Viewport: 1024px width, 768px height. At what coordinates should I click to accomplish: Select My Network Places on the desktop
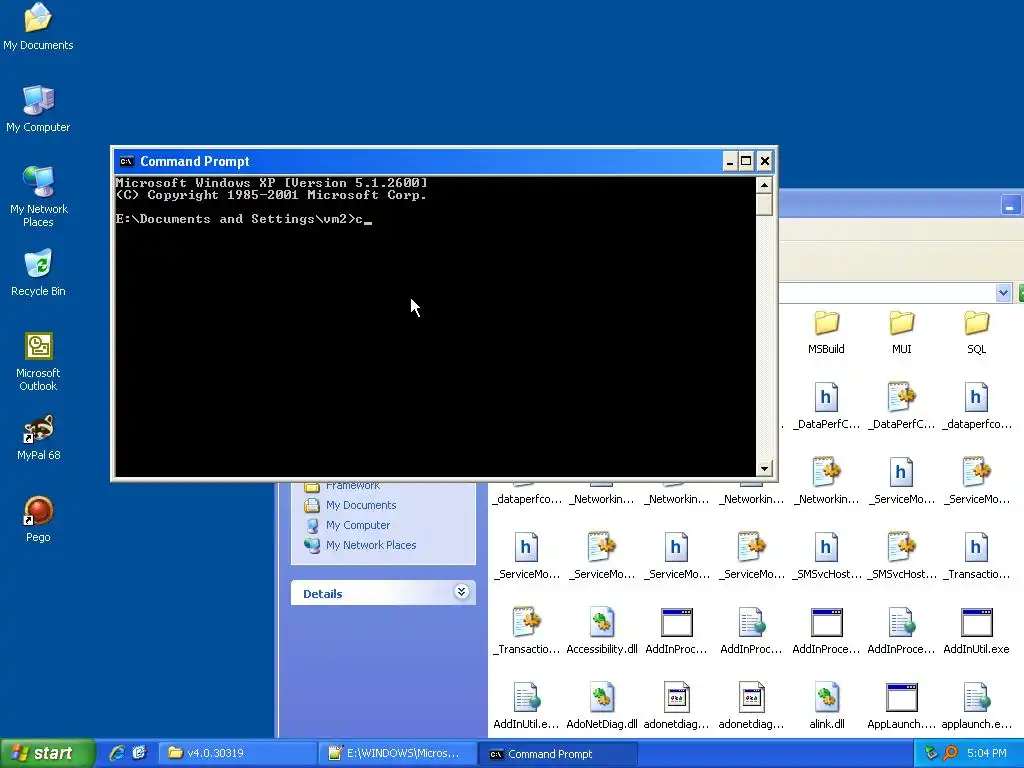pyautogui.click(x=38, y=196)
